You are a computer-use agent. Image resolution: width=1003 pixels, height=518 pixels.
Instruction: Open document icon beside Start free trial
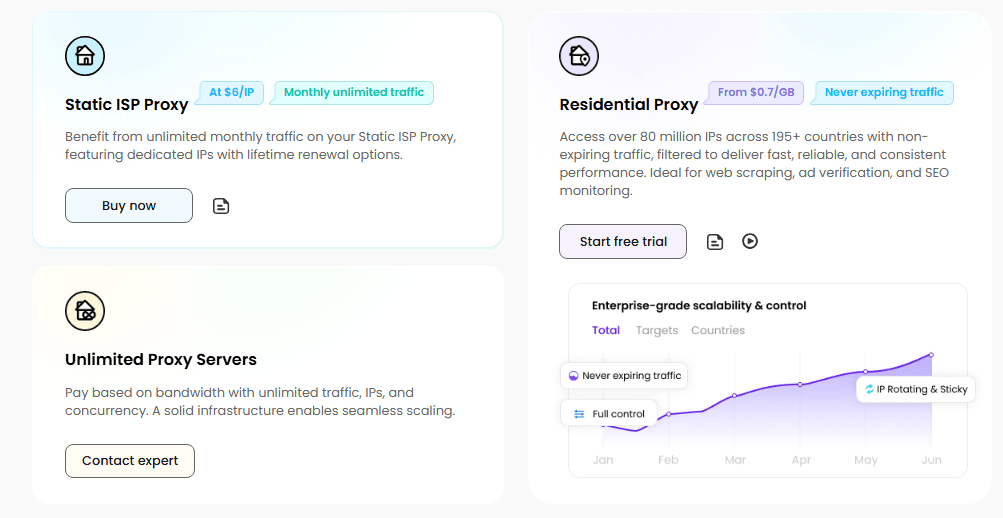tap(715, 242)
